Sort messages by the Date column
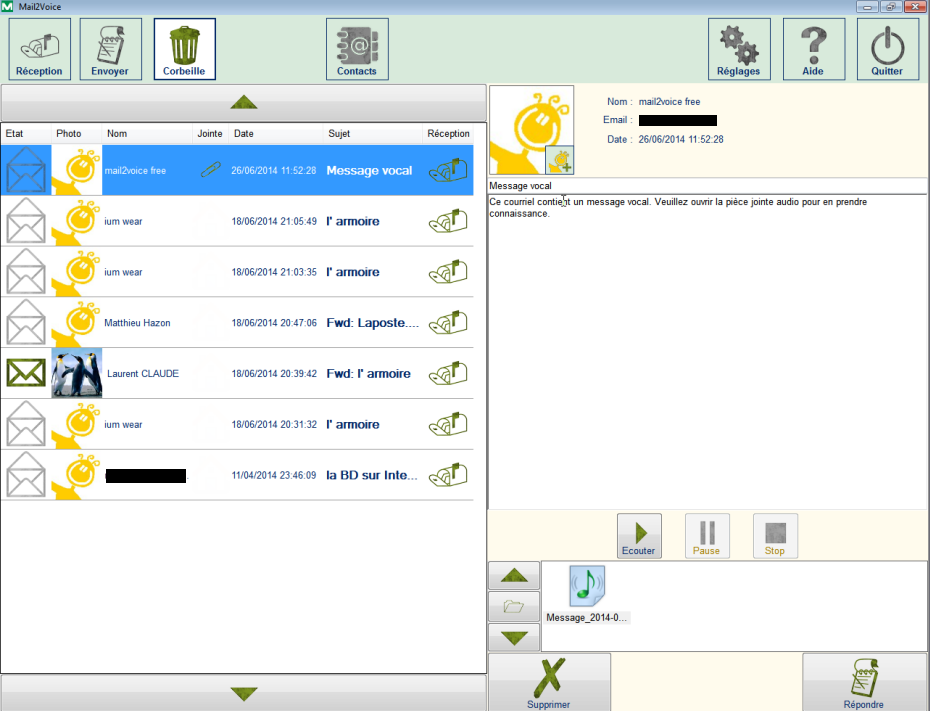The width and height of the screenshot is (930, 711). (x=276, y=134)
